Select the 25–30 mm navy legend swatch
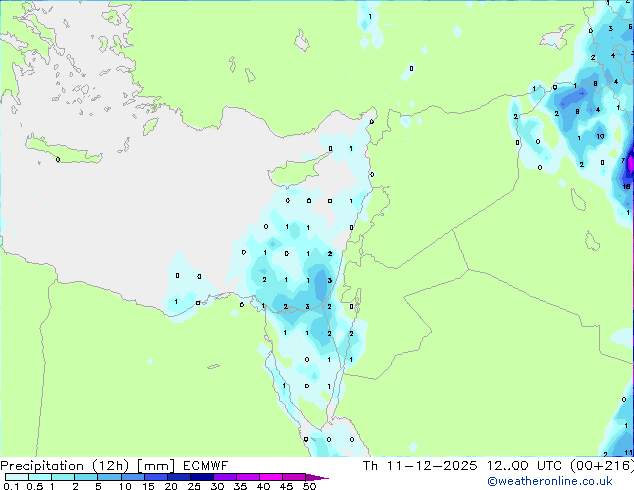Image resolution: width=634 pixels, height=490 pixels. 202,477
